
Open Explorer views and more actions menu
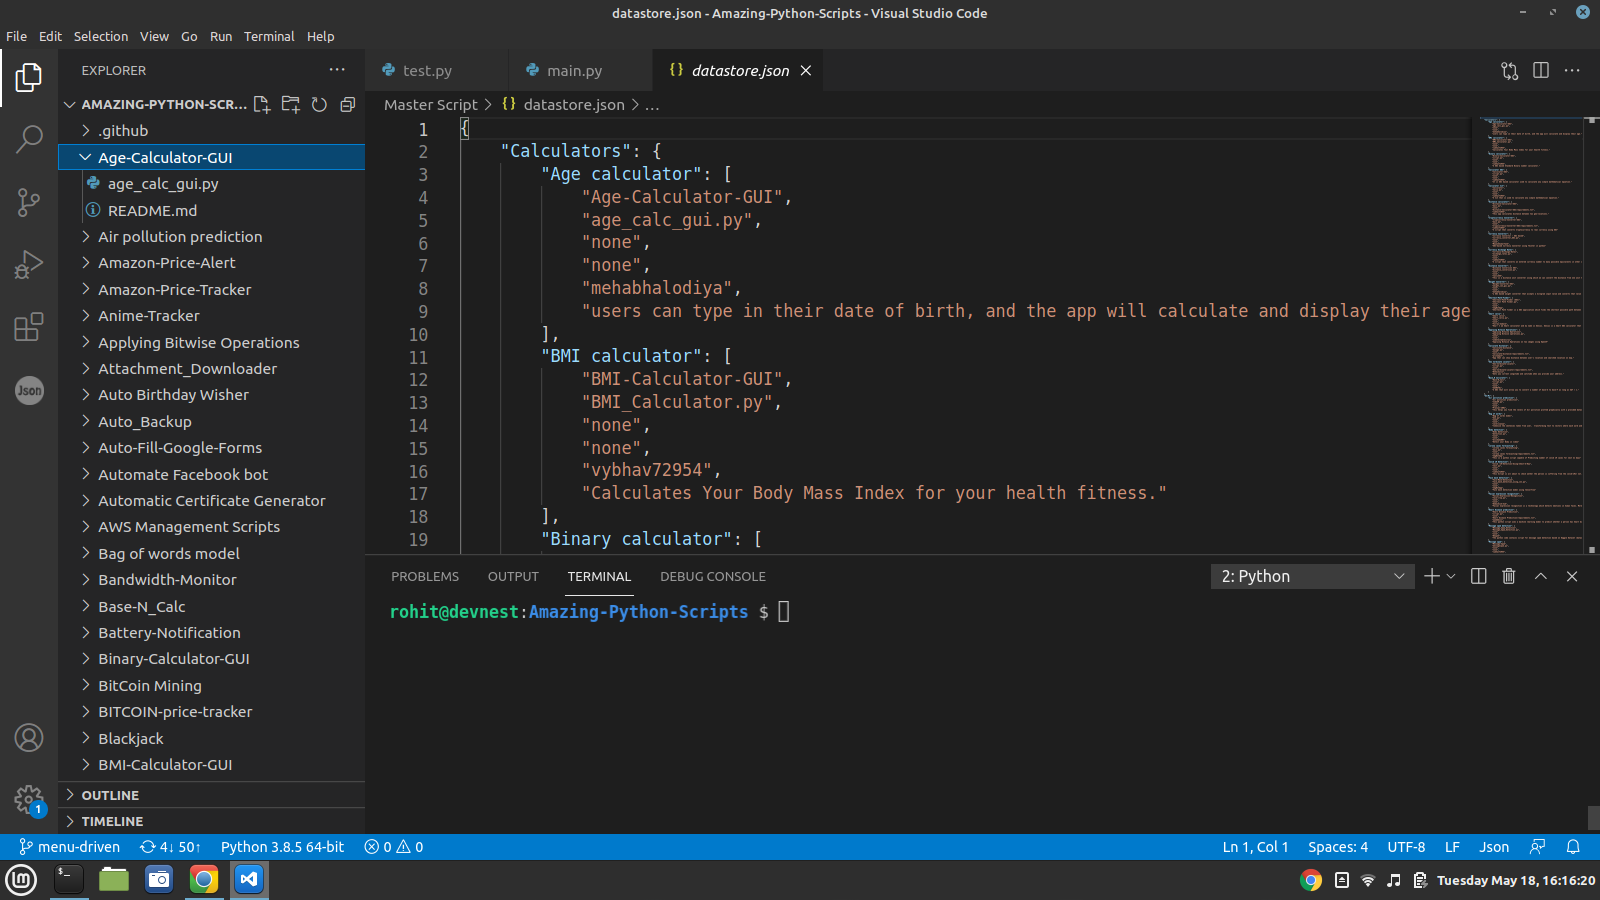tap(337, 70)
